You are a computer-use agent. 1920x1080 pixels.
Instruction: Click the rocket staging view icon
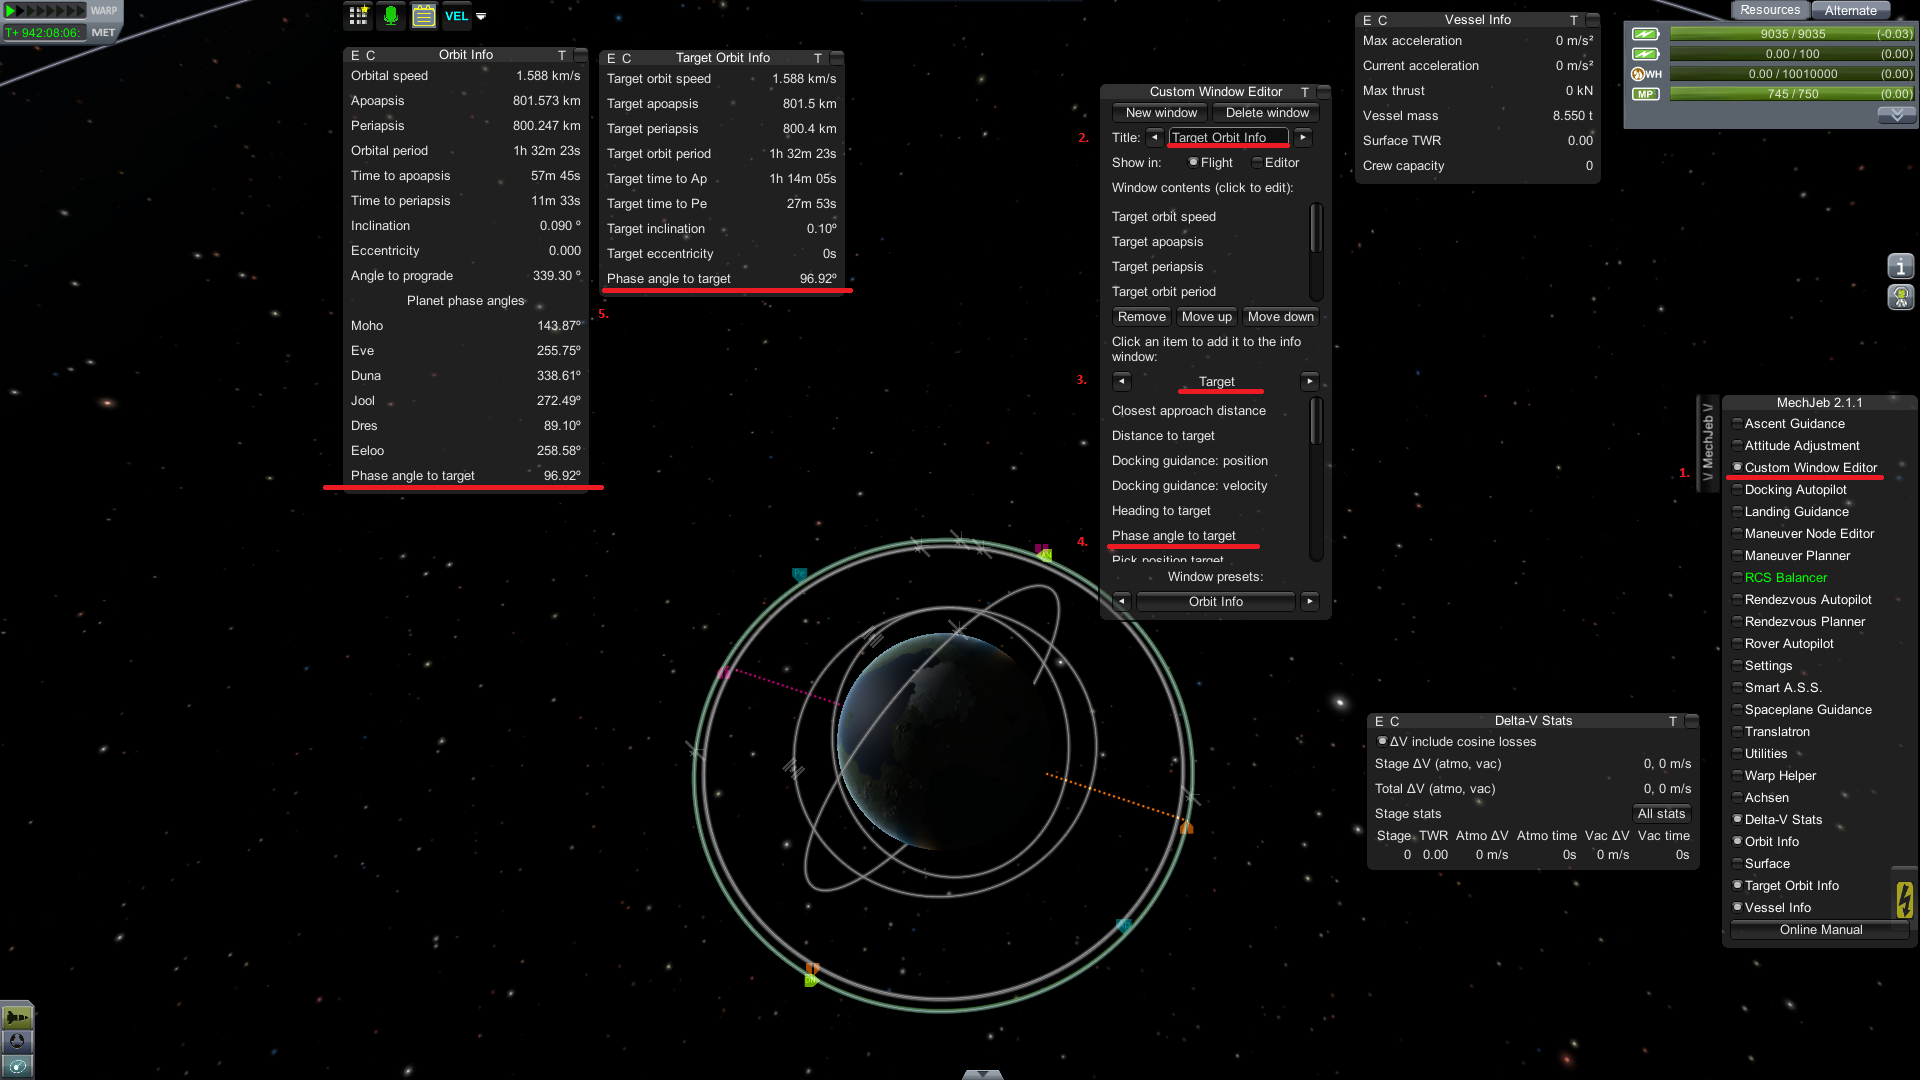17,1017
